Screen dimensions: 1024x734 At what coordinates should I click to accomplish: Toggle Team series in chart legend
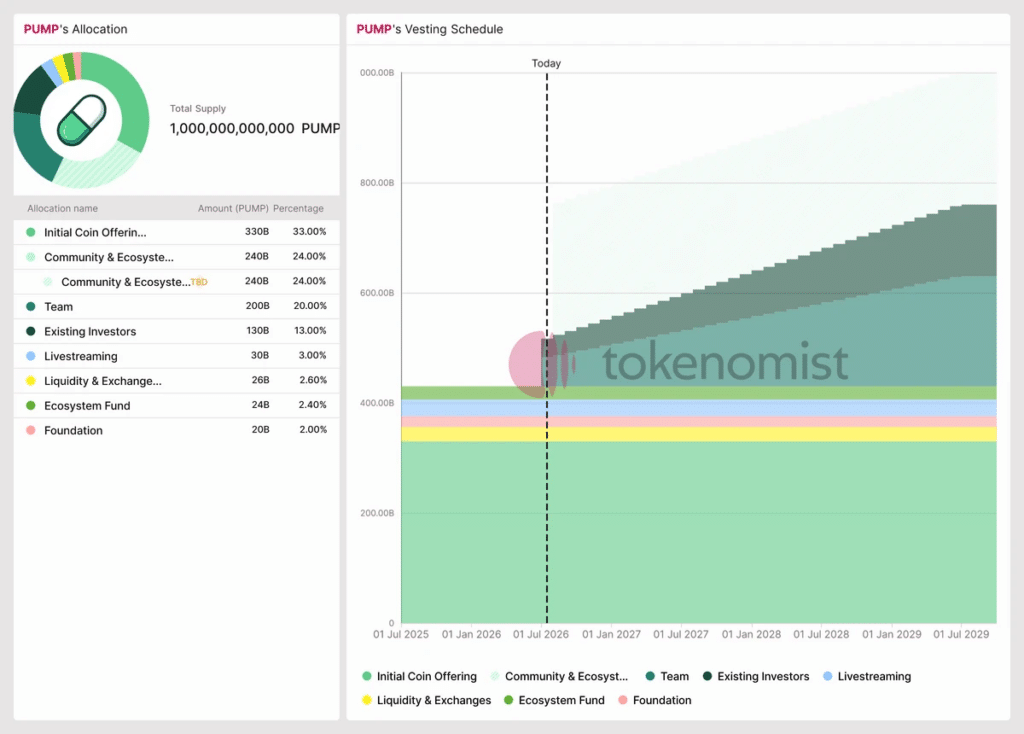pyautogui.click(x=667, y=677)
